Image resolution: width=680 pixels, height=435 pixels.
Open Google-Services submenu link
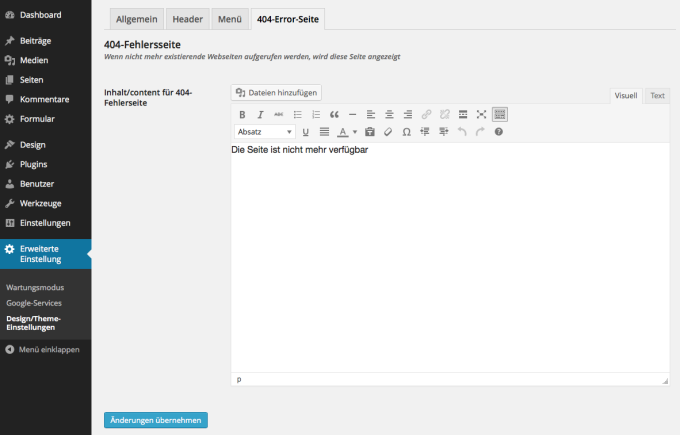[34, 303]
